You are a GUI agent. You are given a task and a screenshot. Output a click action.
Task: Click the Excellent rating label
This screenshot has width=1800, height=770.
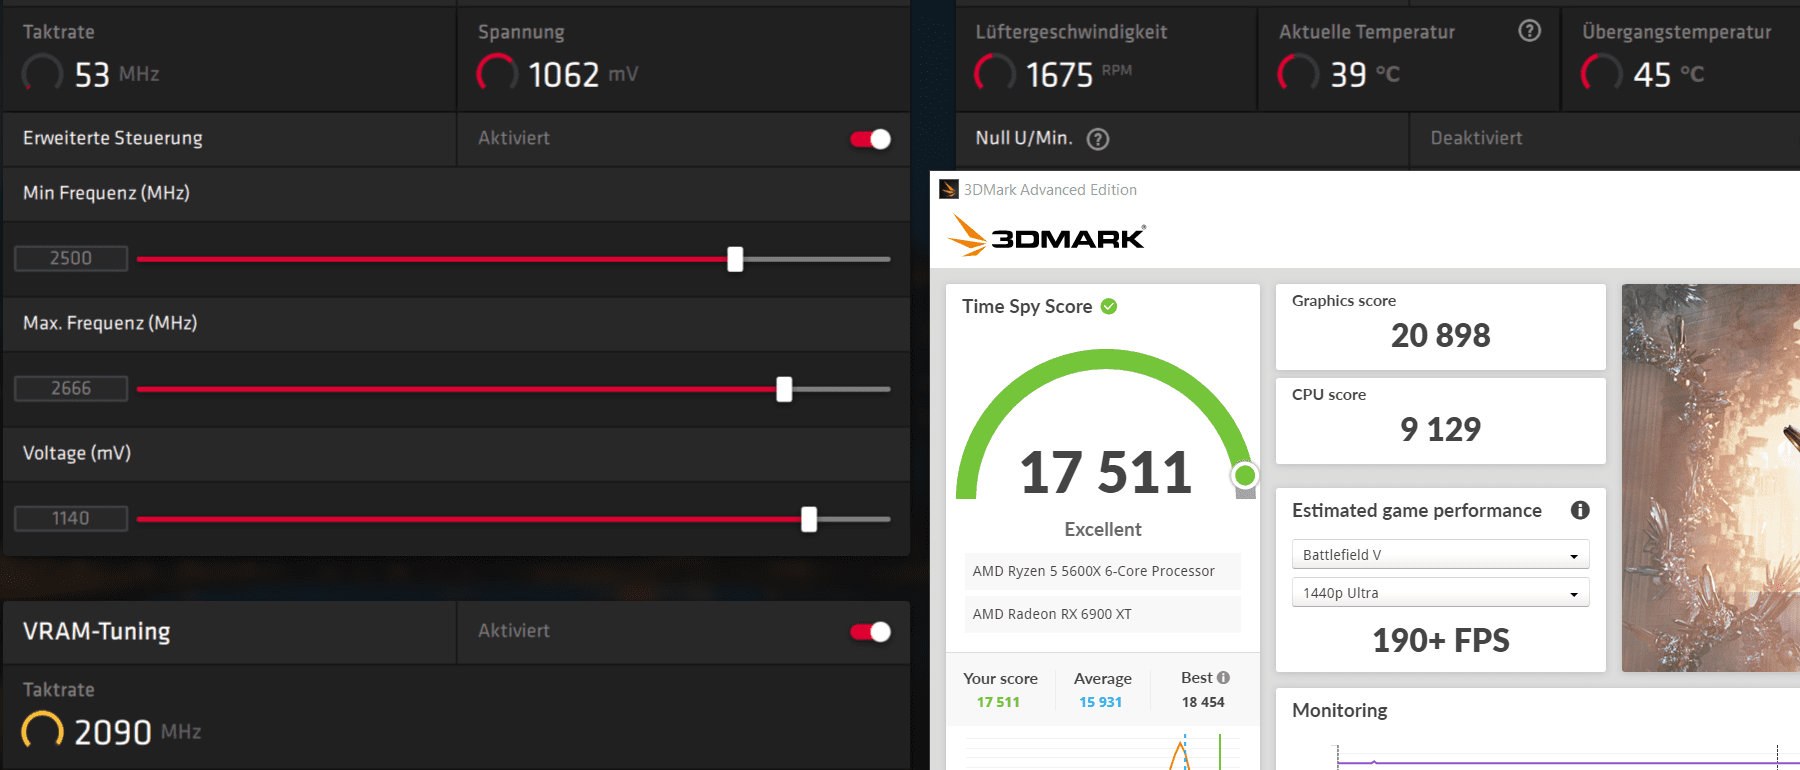(x=1102, y=529)
